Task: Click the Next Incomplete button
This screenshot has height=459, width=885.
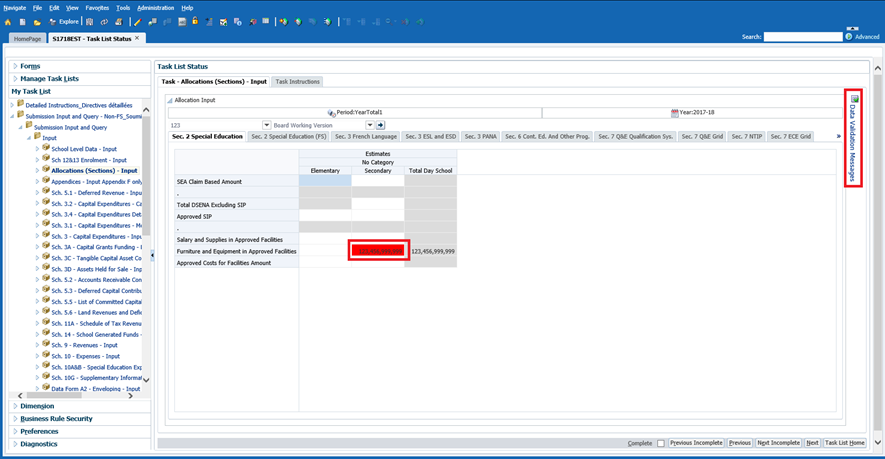Action: click(x=778, y=443)
